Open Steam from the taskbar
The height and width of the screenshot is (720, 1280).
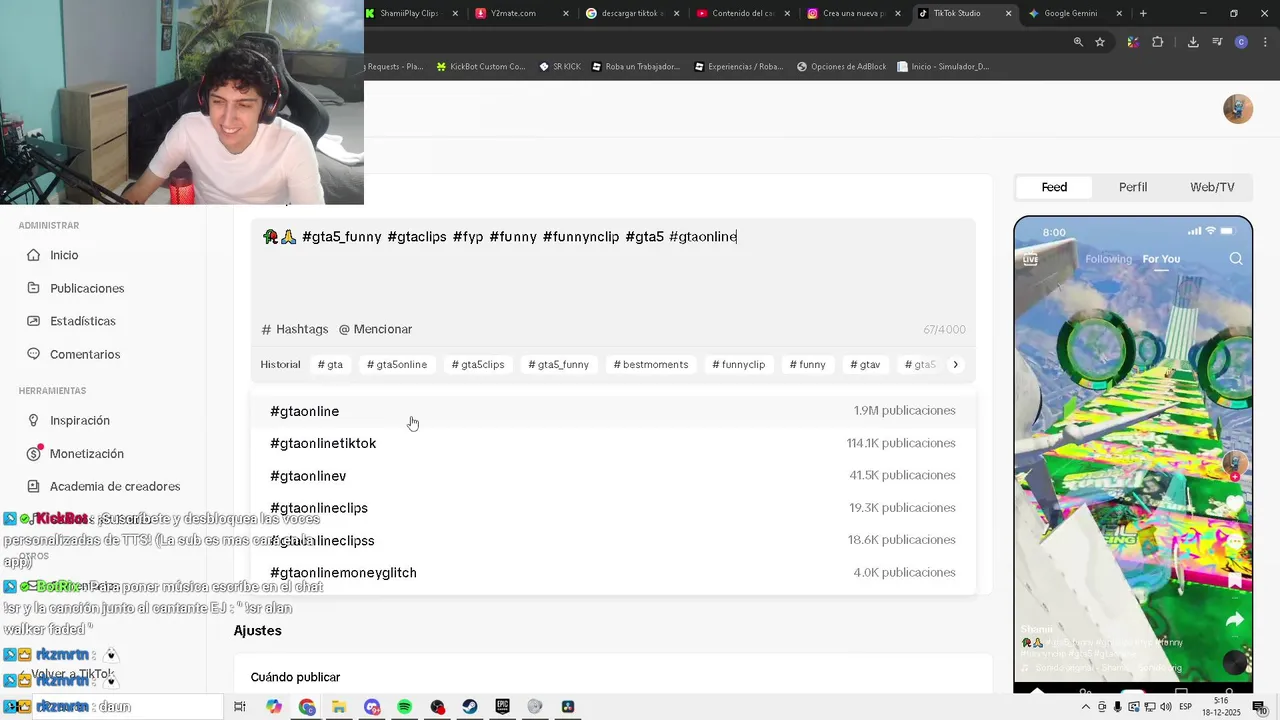[470, 707]
